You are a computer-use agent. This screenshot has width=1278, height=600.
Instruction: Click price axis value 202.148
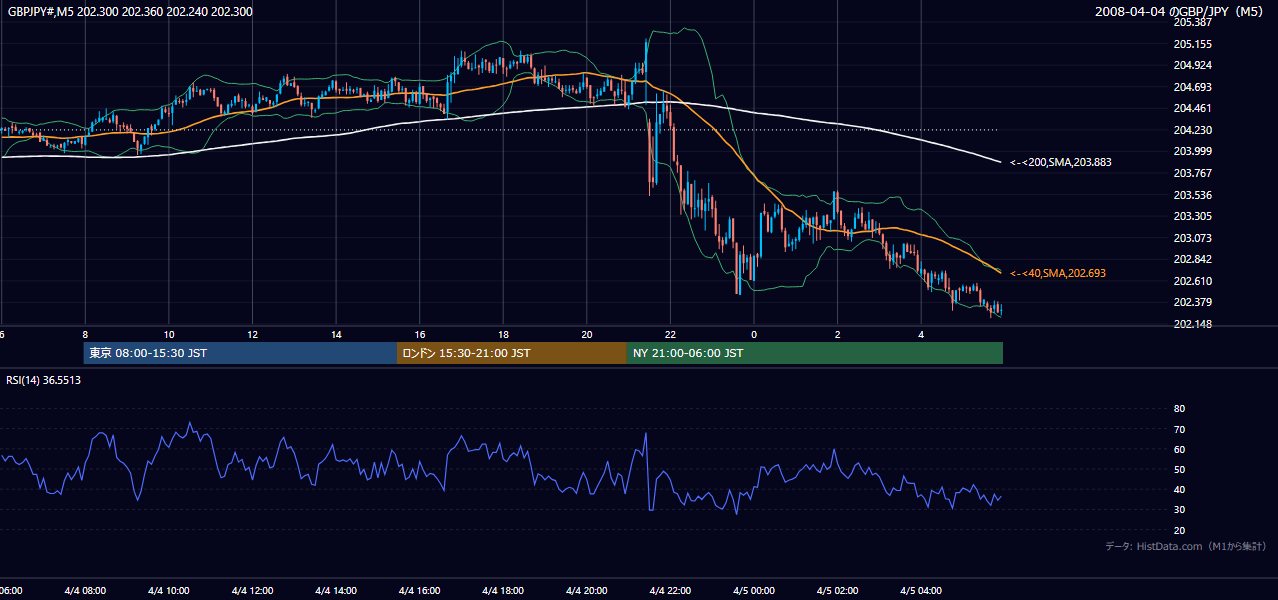(1193, 324)
